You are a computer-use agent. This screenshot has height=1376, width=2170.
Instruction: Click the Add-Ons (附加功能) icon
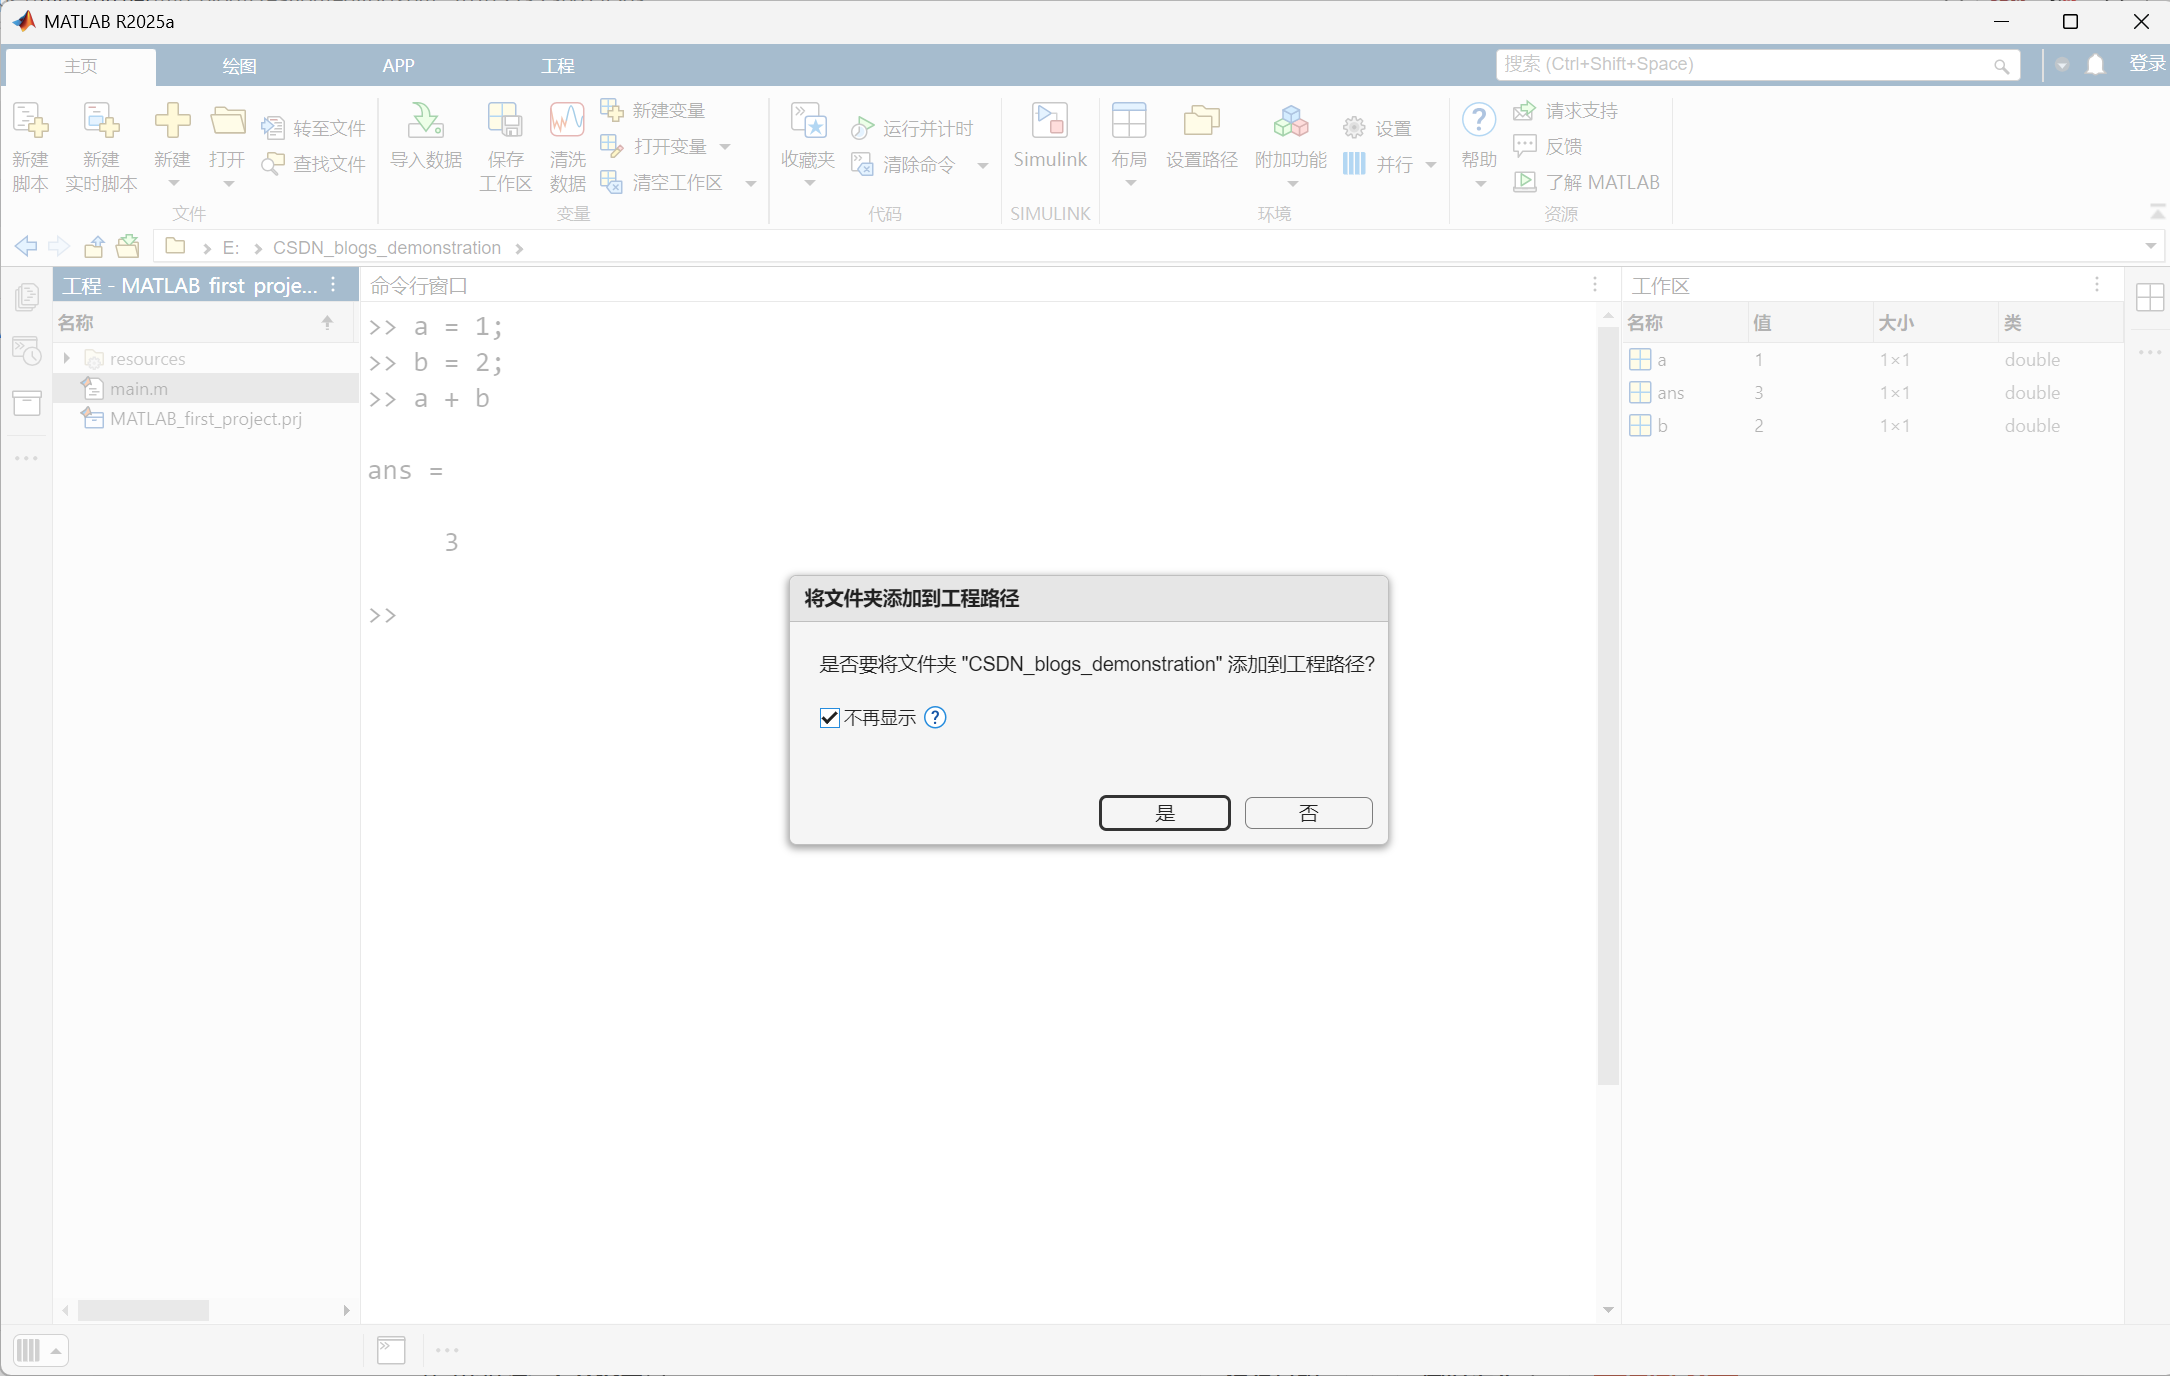1290,121
